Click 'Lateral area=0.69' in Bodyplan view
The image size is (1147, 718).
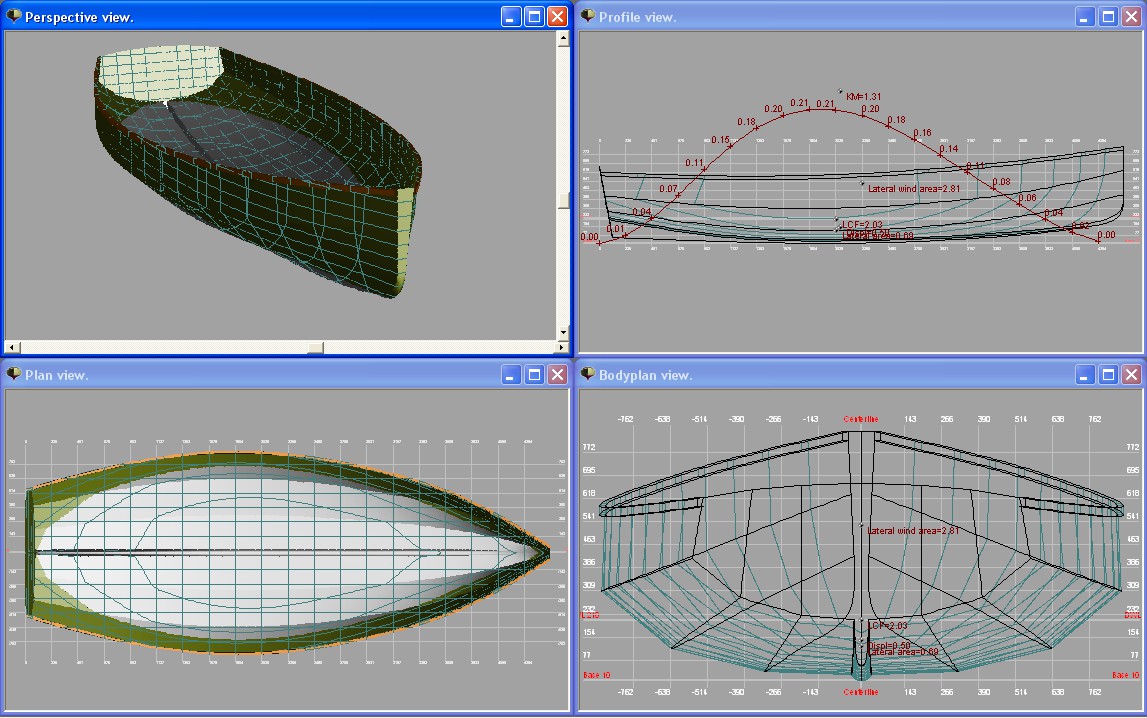(x=903, y=652)
